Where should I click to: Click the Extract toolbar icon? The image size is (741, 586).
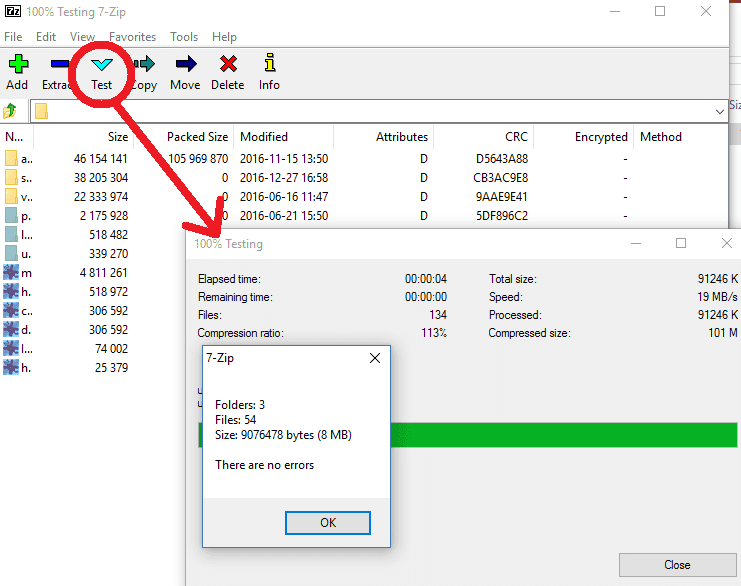tap(60, 63)
